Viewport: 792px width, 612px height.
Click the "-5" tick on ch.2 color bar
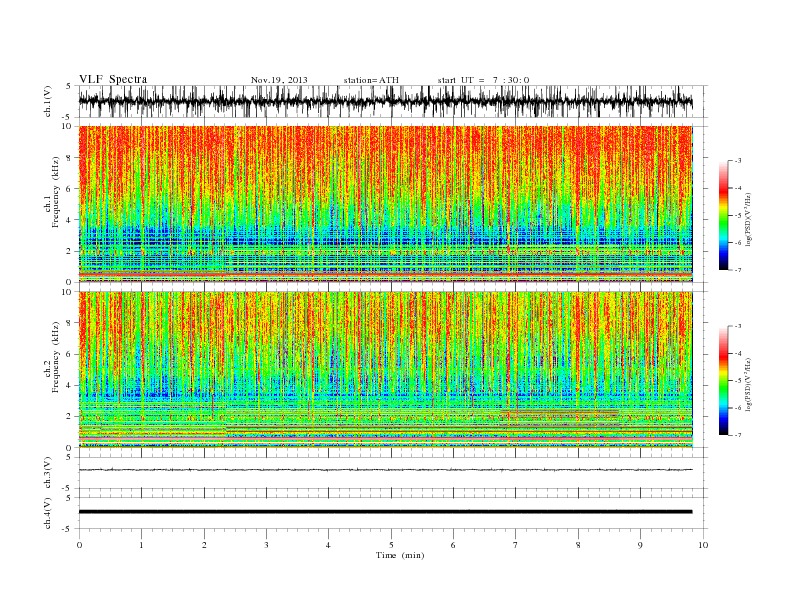(737, 381)
